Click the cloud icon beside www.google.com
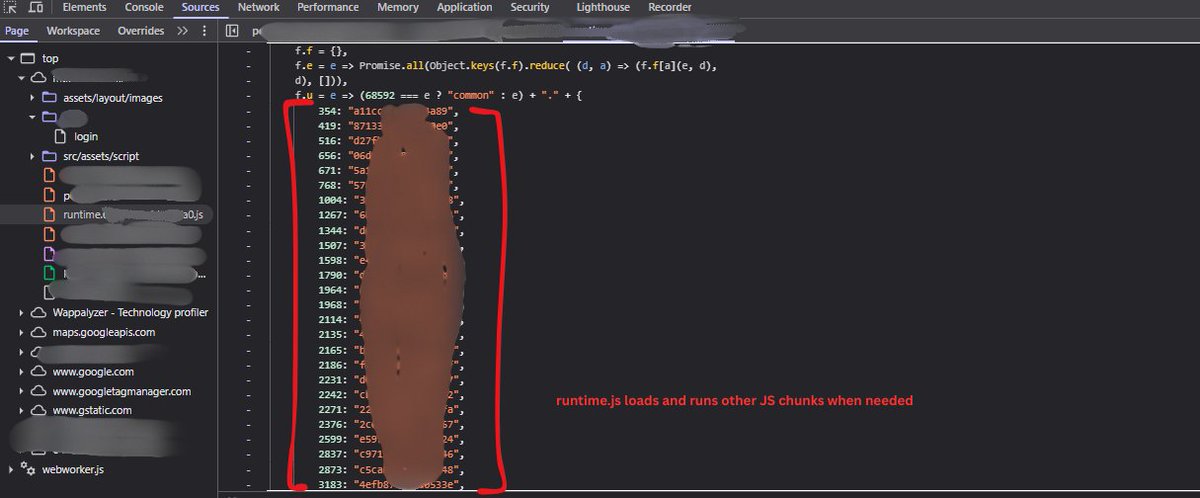The image size is (1200, 498). click(39, 371)
